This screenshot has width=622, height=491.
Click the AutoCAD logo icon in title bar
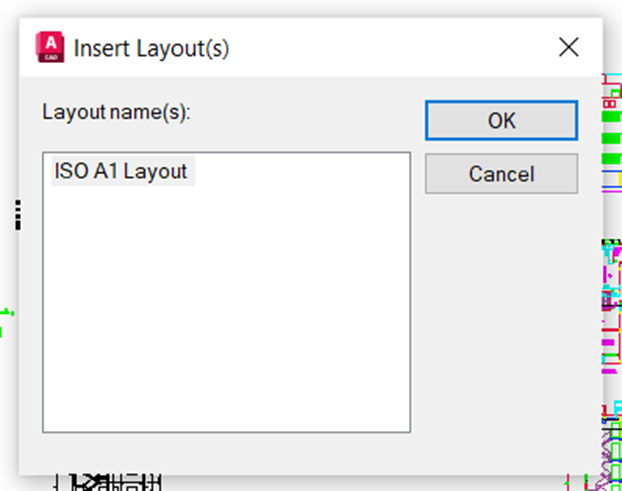point(50,47)
